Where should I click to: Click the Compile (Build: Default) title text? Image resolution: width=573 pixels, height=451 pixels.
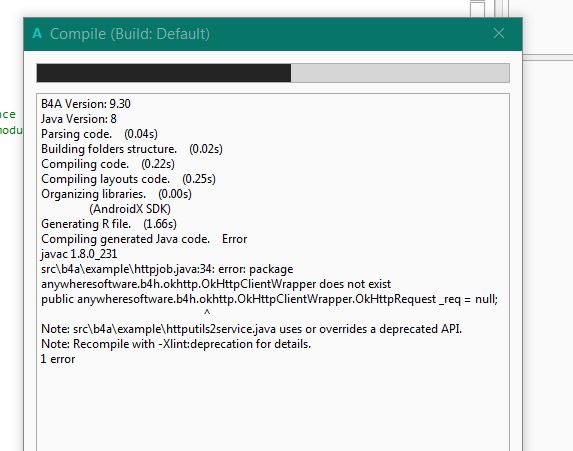[x=130, y=34]
